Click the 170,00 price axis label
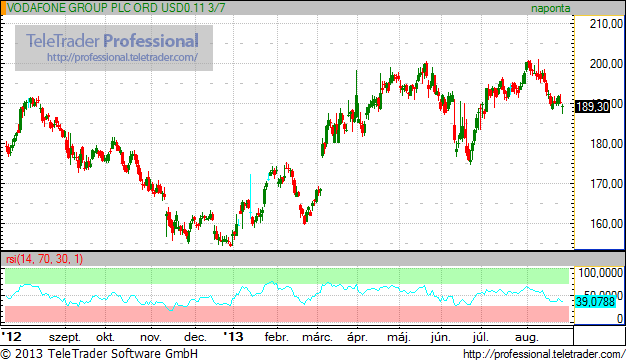626x363 pixels. point(606,184)
